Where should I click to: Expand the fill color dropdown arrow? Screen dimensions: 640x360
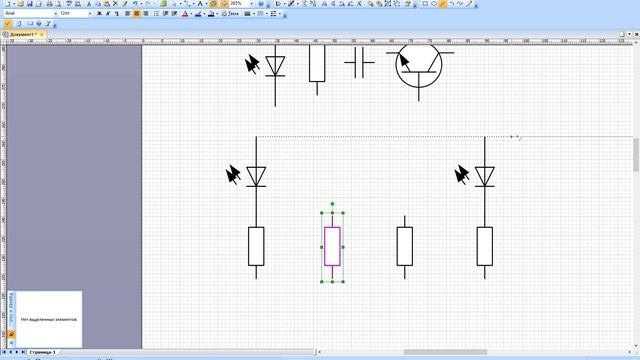(x=217, y=13)
